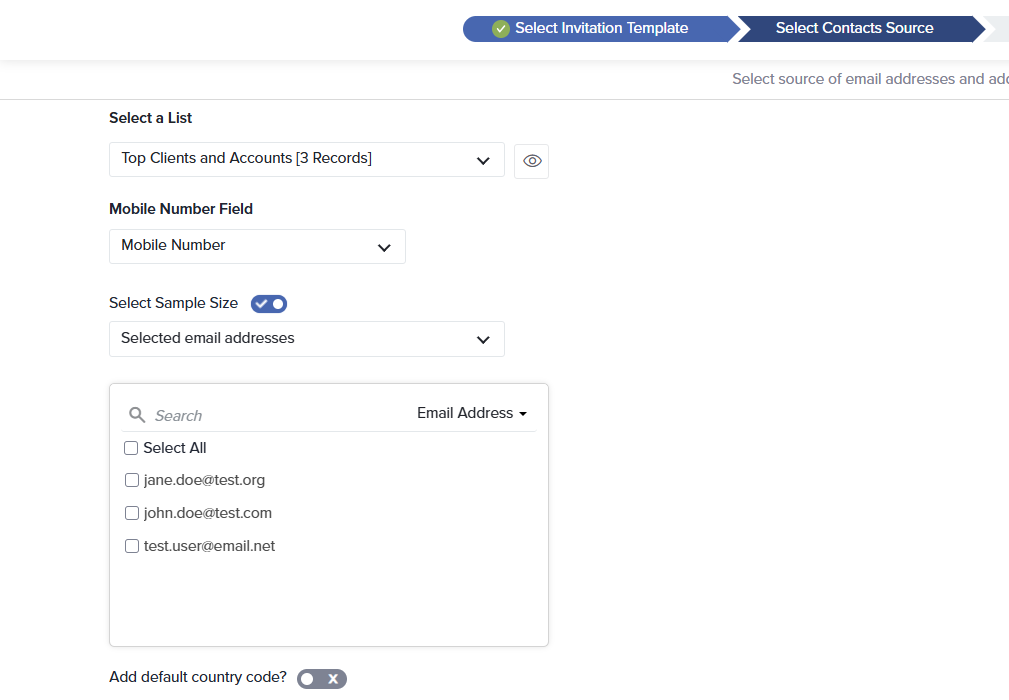Click the jane.doe@test.org email label
This screenshot has width=1009, height=700.
pyautogui.click(x=204, y=480)
